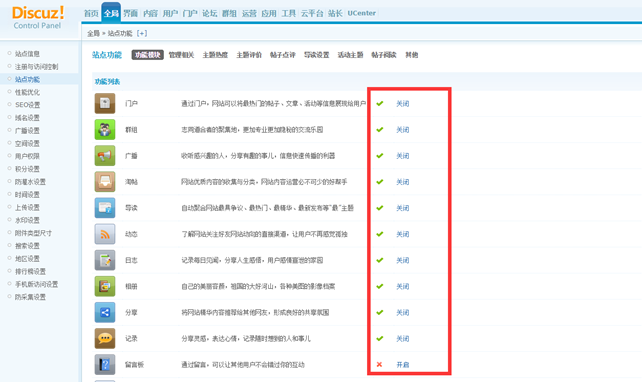Click the 群组 group feature icon

pyautogui.click(x=105, y=130)
